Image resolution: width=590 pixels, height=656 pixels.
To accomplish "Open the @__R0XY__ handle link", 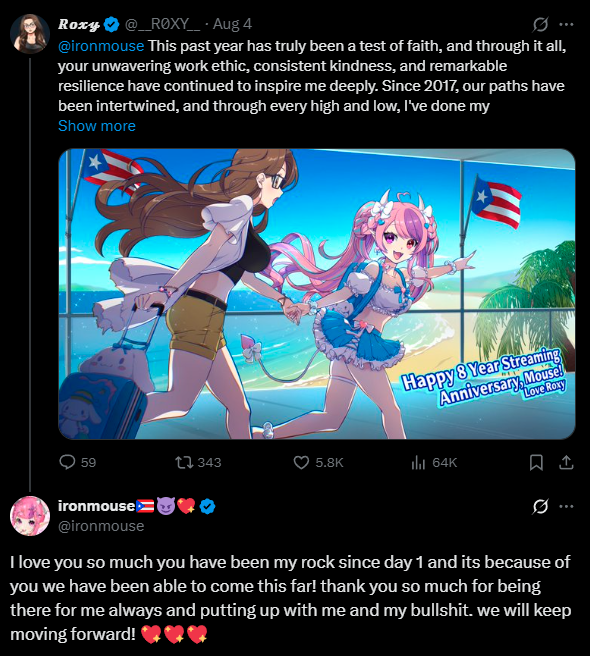I will coord(162,24).
